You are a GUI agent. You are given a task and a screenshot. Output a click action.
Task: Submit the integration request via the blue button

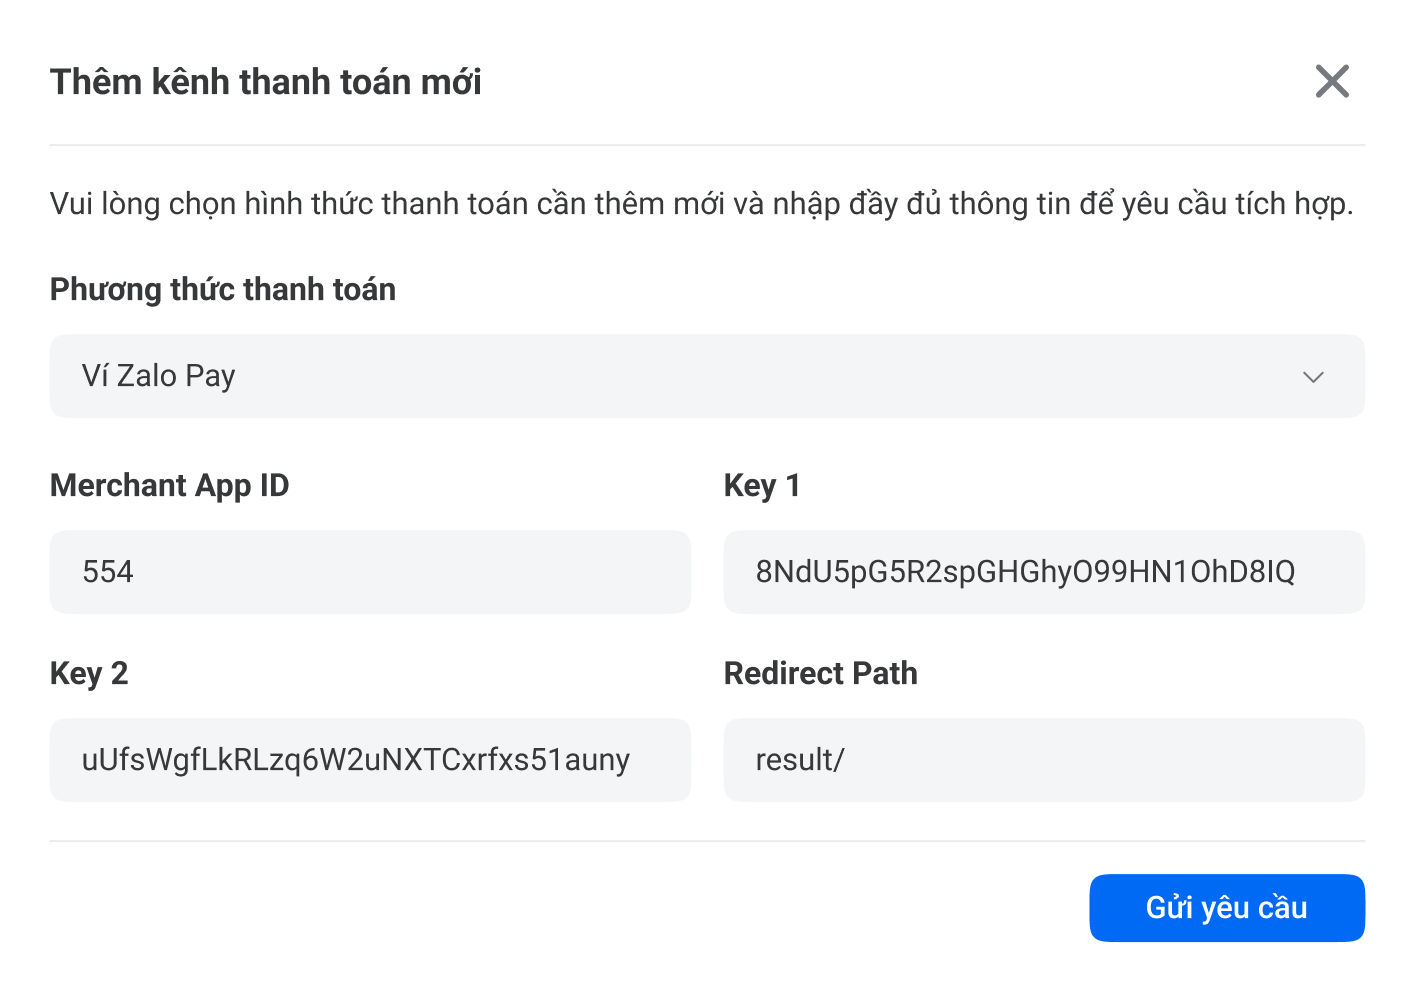[1227, 907]
